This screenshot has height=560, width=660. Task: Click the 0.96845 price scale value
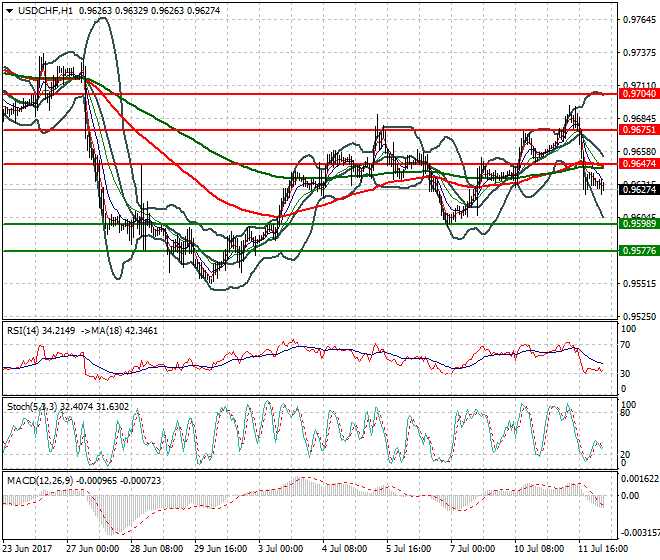coord(639,118)
